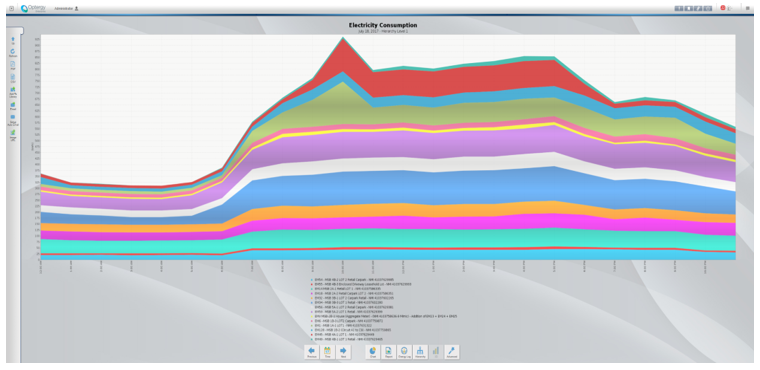The image size is (760, 370).
Task: Click the small square icon left of Optergy logo
Action: click(12, 8)
